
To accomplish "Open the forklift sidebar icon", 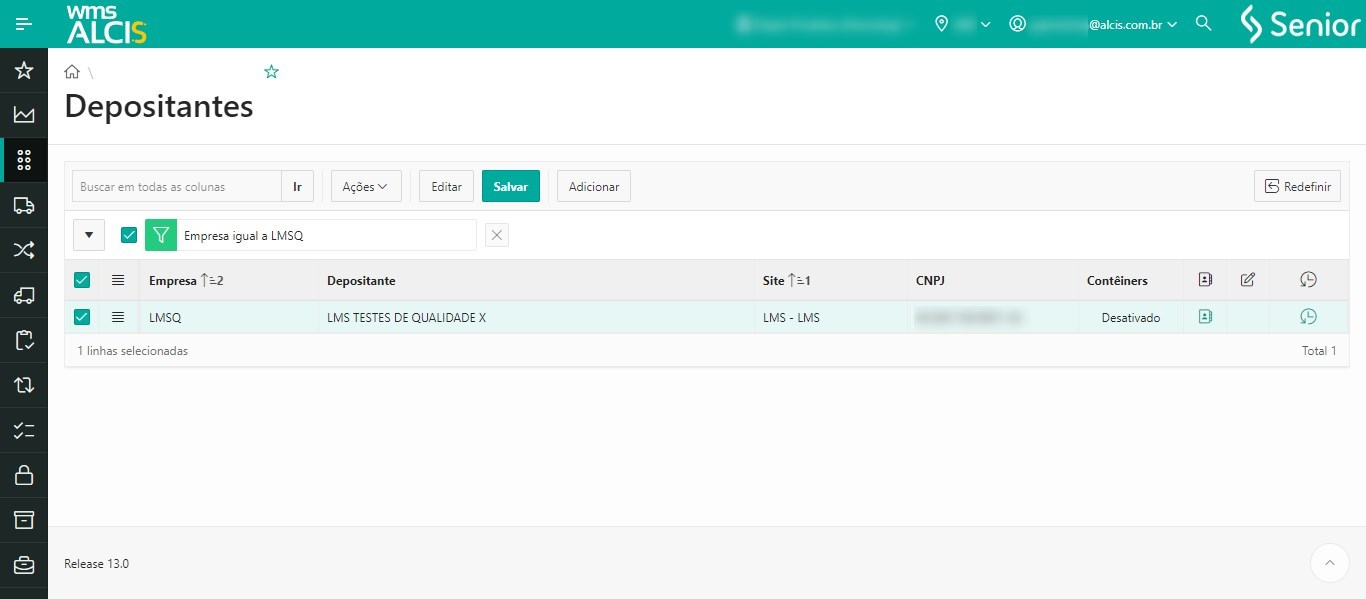I will click(x=24, y=295).
